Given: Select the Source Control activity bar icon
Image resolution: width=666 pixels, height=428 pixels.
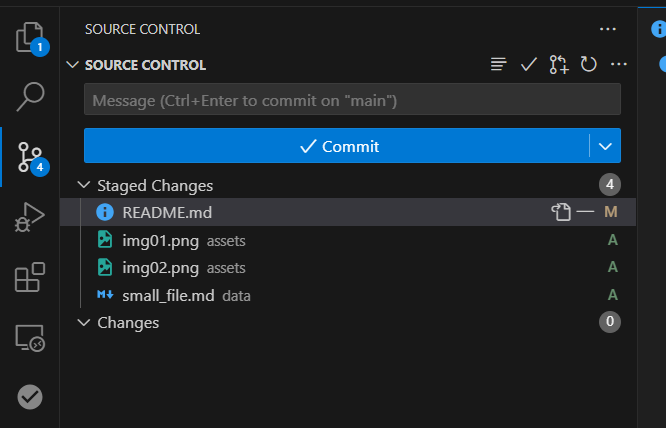Looking at the screenshot, I should [30, 158].
